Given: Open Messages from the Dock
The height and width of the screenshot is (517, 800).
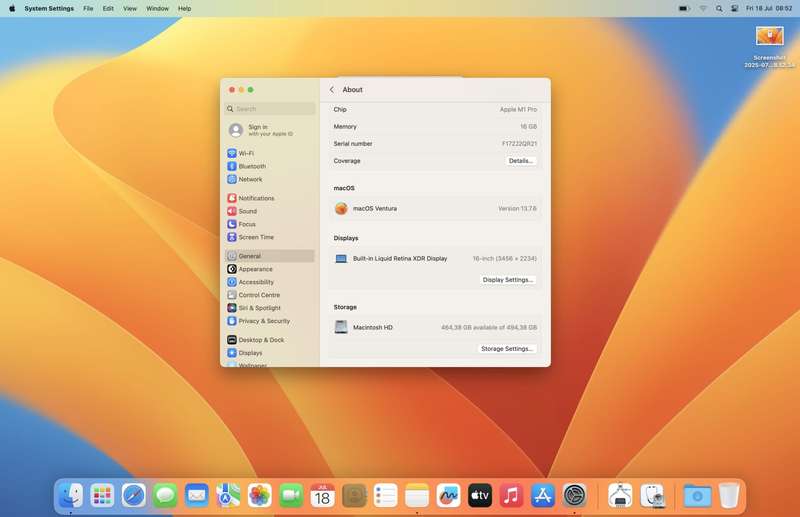Looking at the screenshot, I should (165, 495).
